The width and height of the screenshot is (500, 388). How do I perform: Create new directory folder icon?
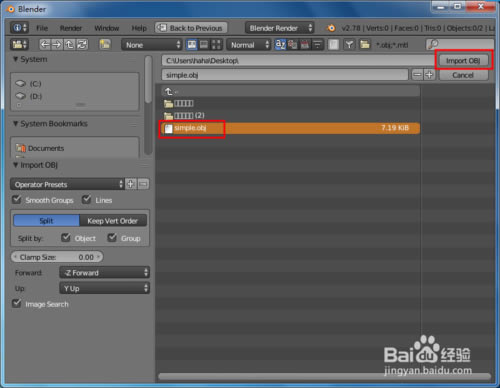[x=105, y=44]
